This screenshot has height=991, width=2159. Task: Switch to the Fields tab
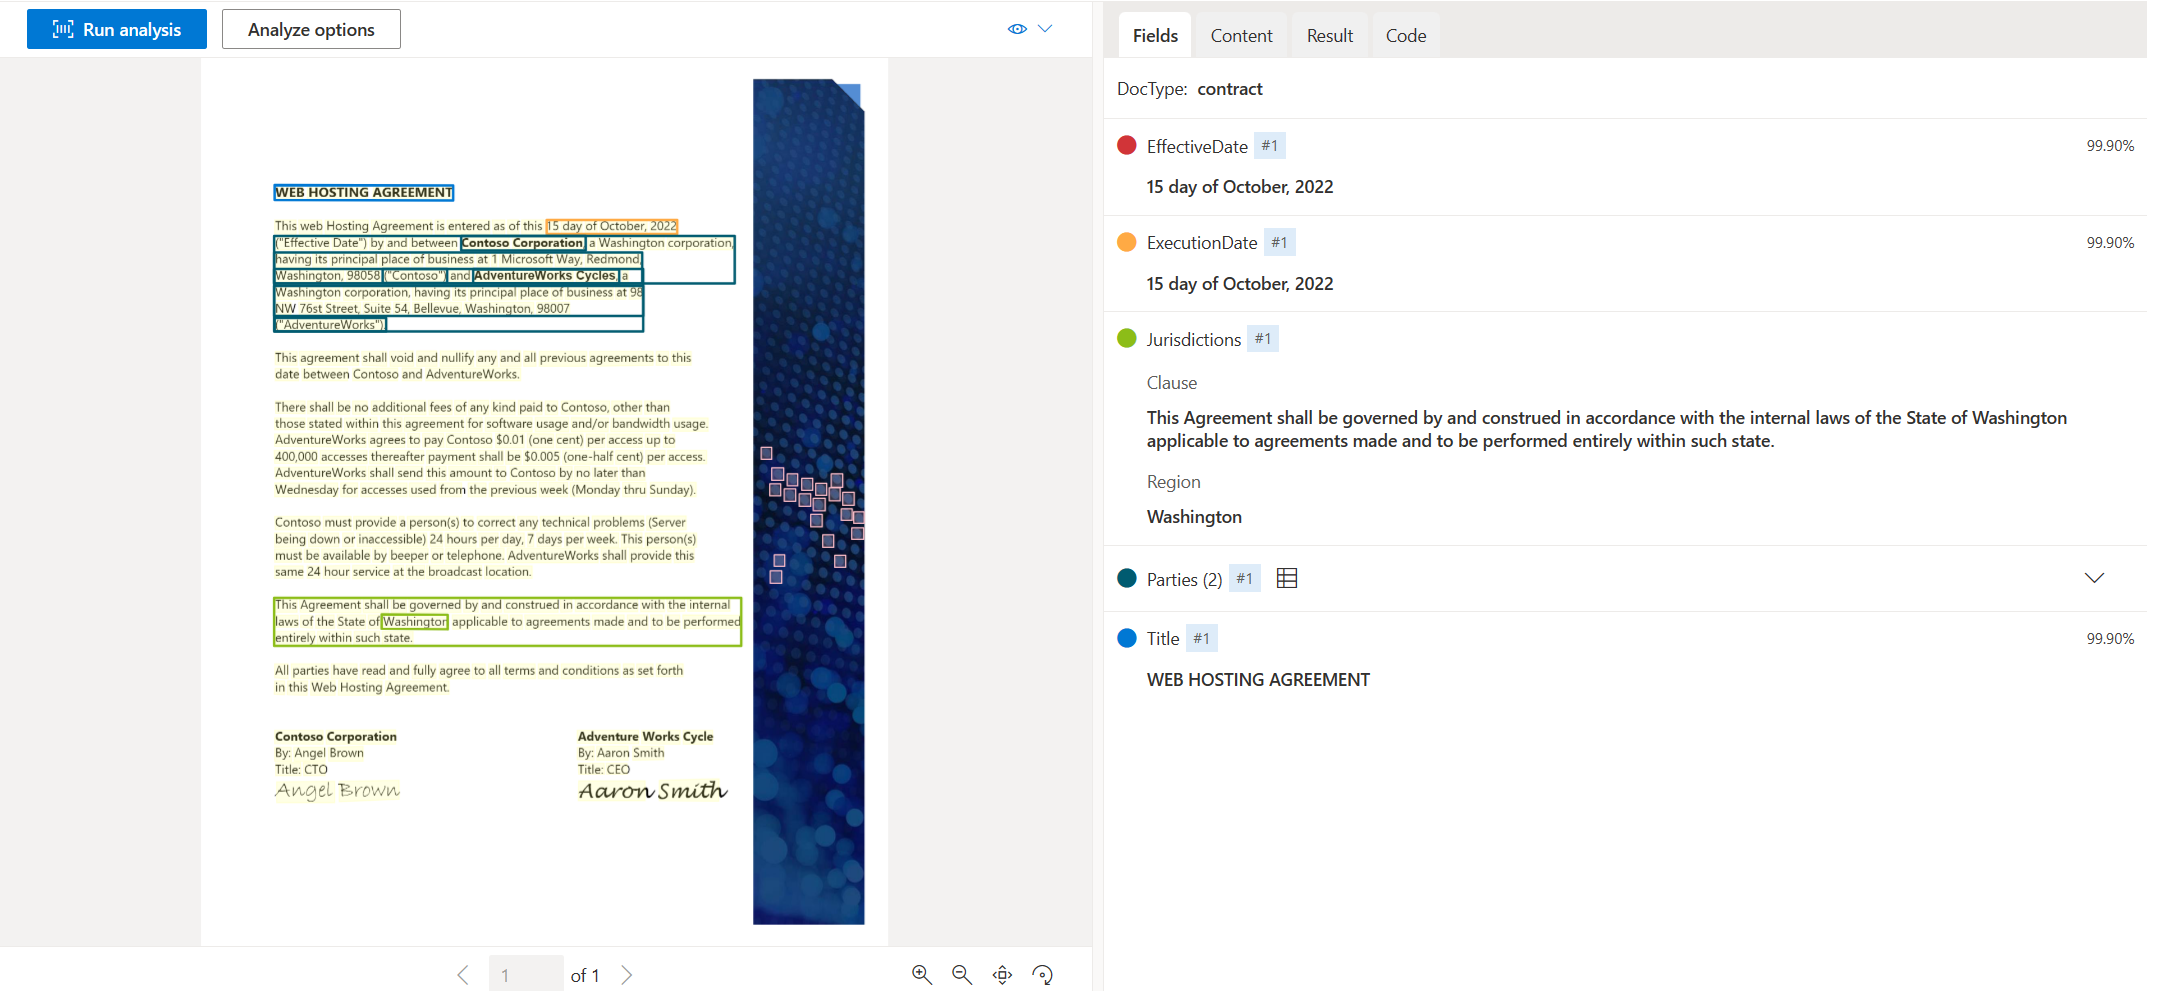1155,35
